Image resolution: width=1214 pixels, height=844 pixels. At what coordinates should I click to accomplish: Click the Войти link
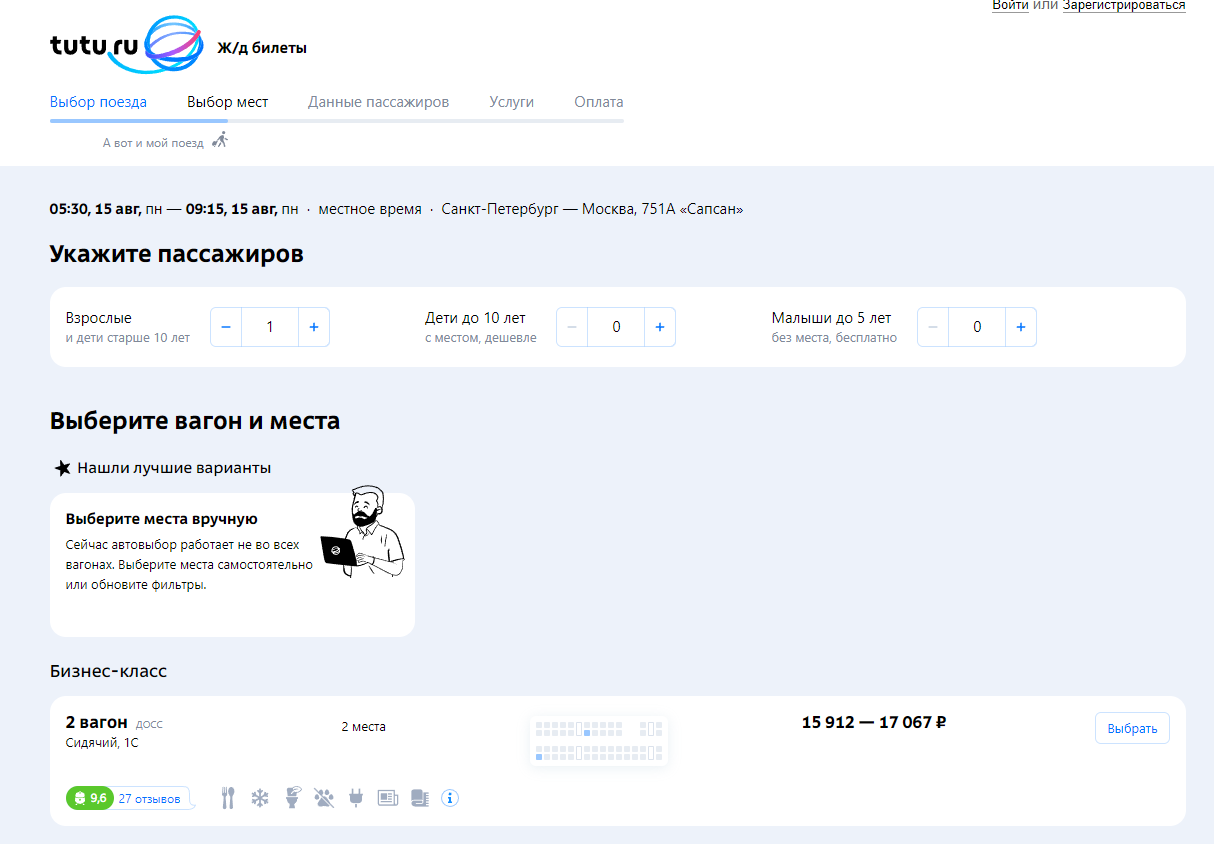1010,6
